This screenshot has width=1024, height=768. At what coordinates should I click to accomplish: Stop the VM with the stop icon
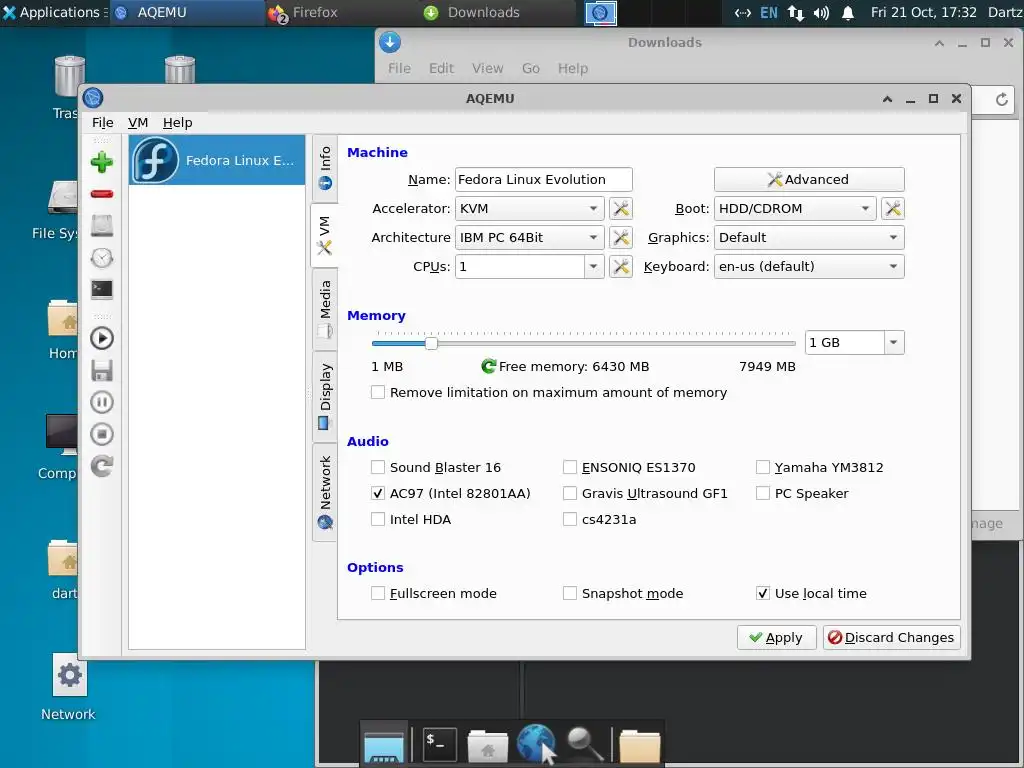point(101,434)
